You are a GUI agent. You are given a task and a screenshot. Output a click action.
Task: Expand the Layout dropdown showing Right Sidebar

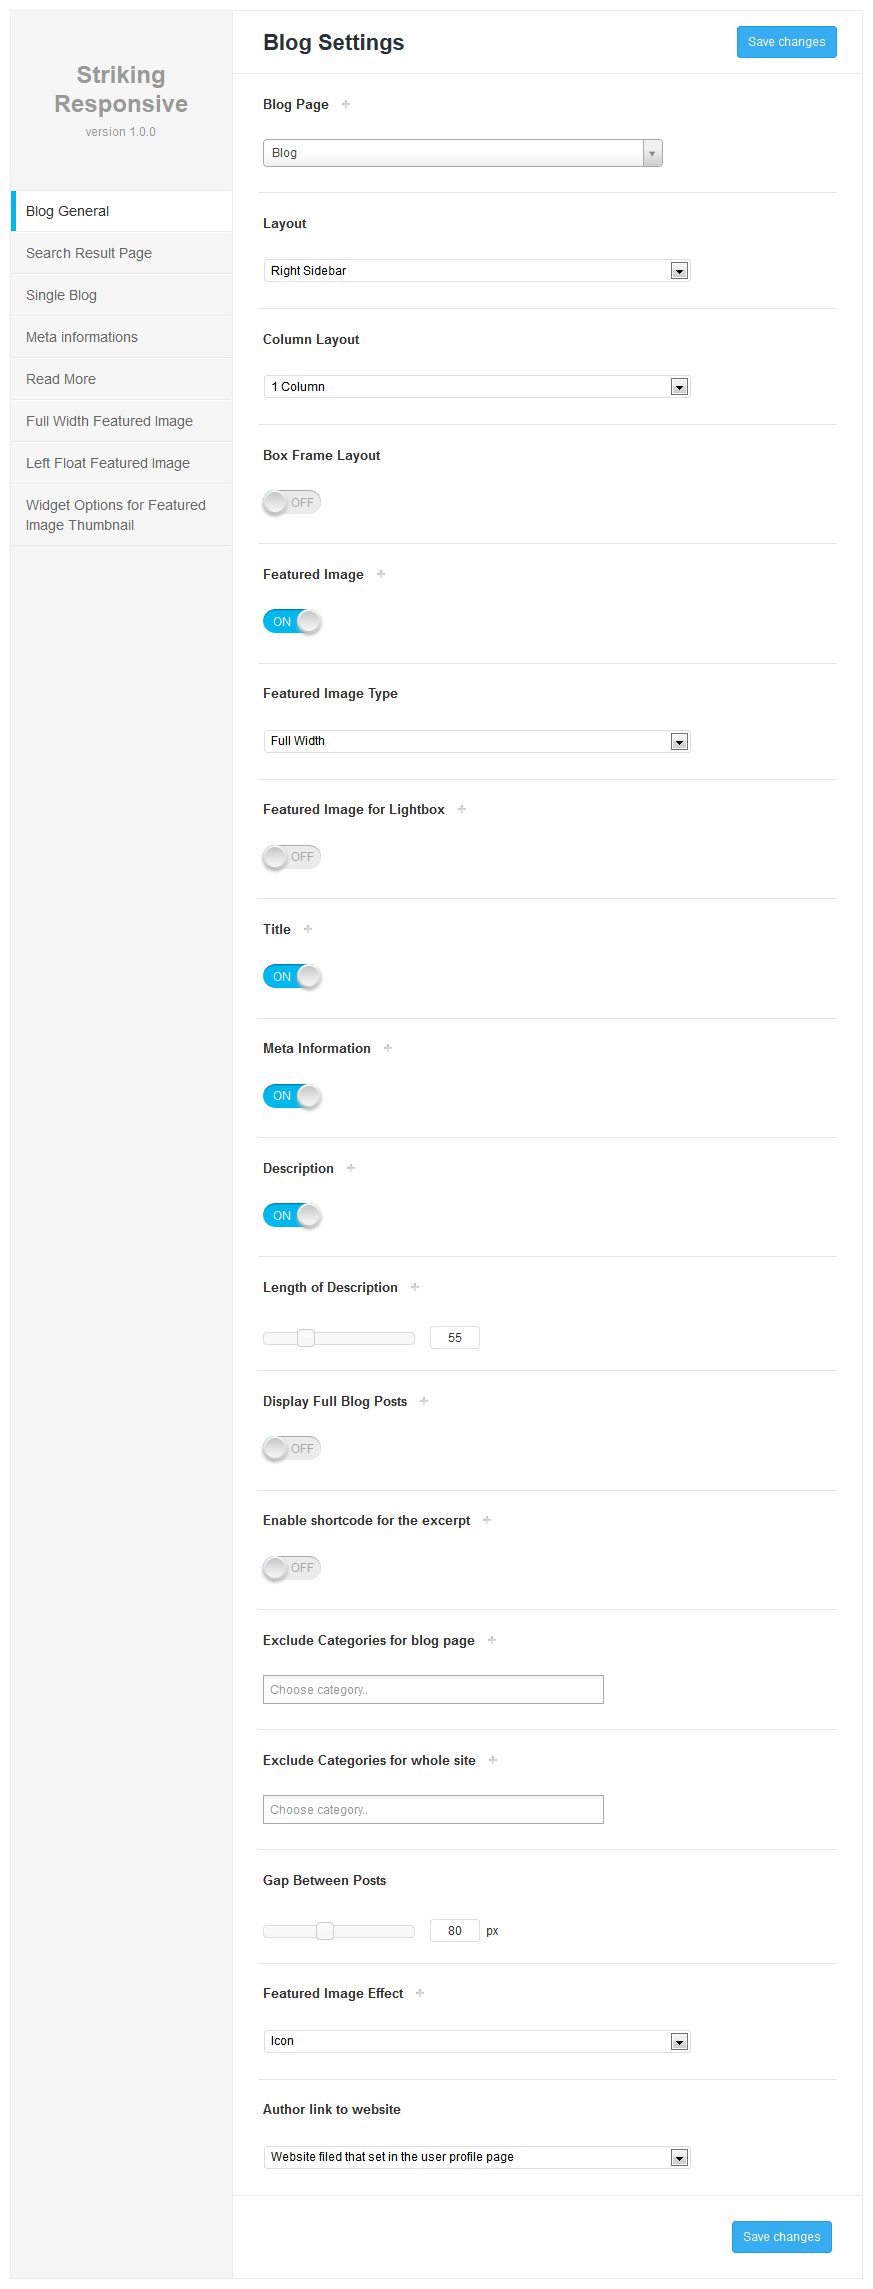point(477,271)
